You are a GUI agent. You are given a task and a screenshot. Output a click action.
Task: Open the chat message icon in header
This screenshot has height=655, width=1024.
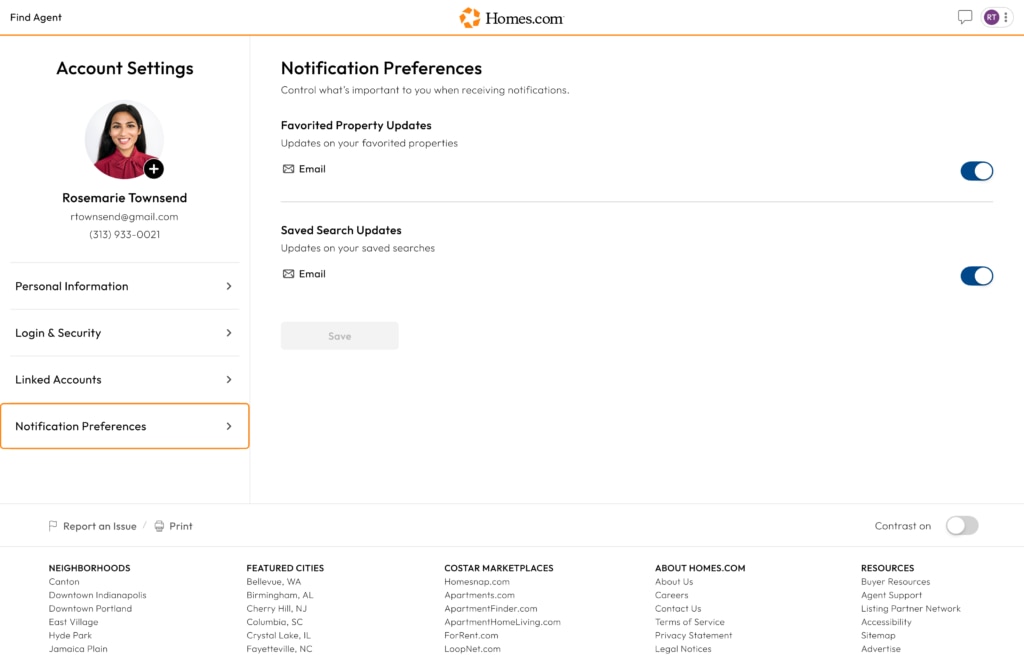[964, 17]
